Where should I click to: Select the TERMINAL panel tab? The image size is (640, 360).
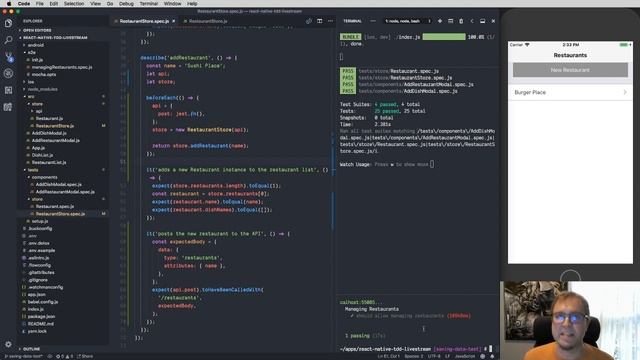pos(352,21)
